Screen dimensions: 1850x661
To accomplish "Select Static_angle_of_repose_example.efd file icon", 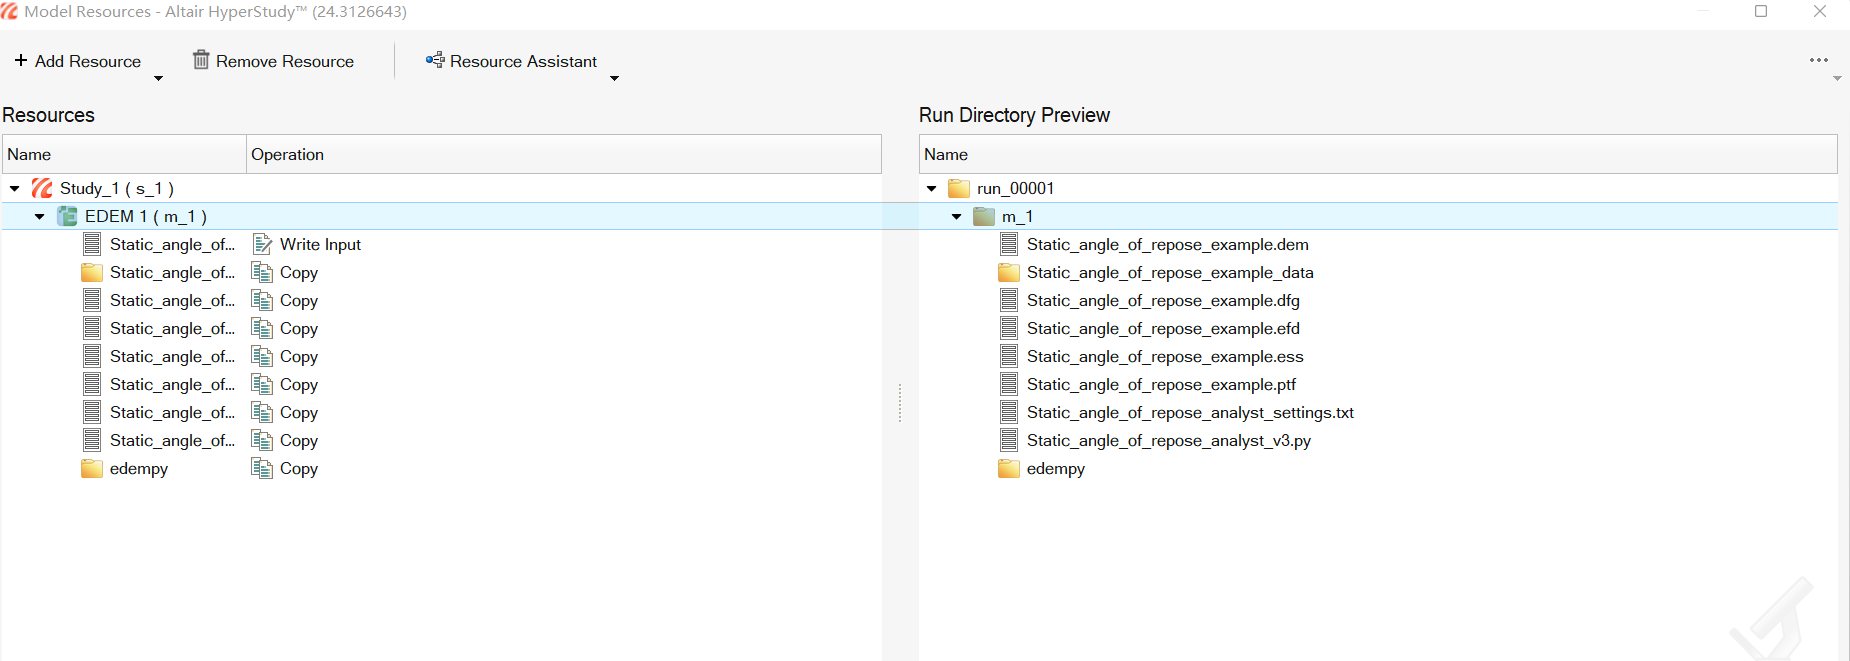I will [x=1009, y=328].
